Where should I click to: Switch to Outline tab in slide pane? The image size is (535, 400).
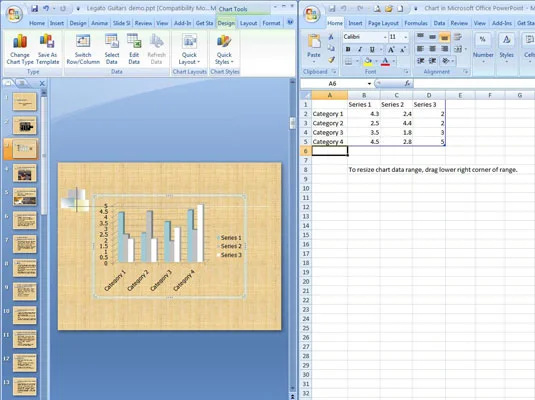22,83
